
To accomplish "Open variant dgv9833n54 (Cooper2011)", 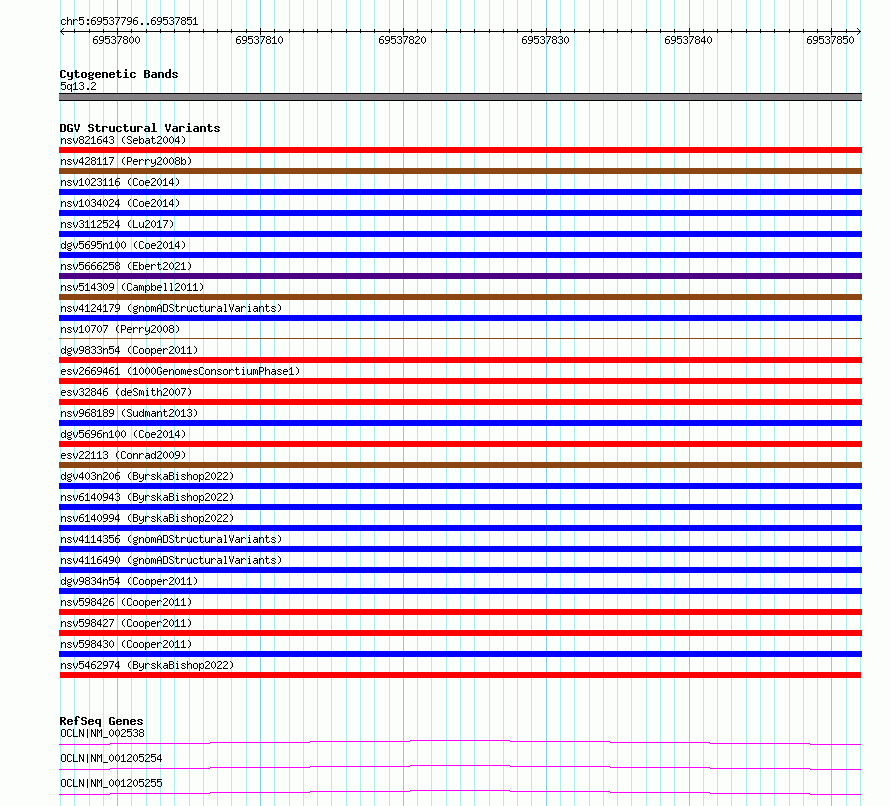I will click(x=129, y=350).
